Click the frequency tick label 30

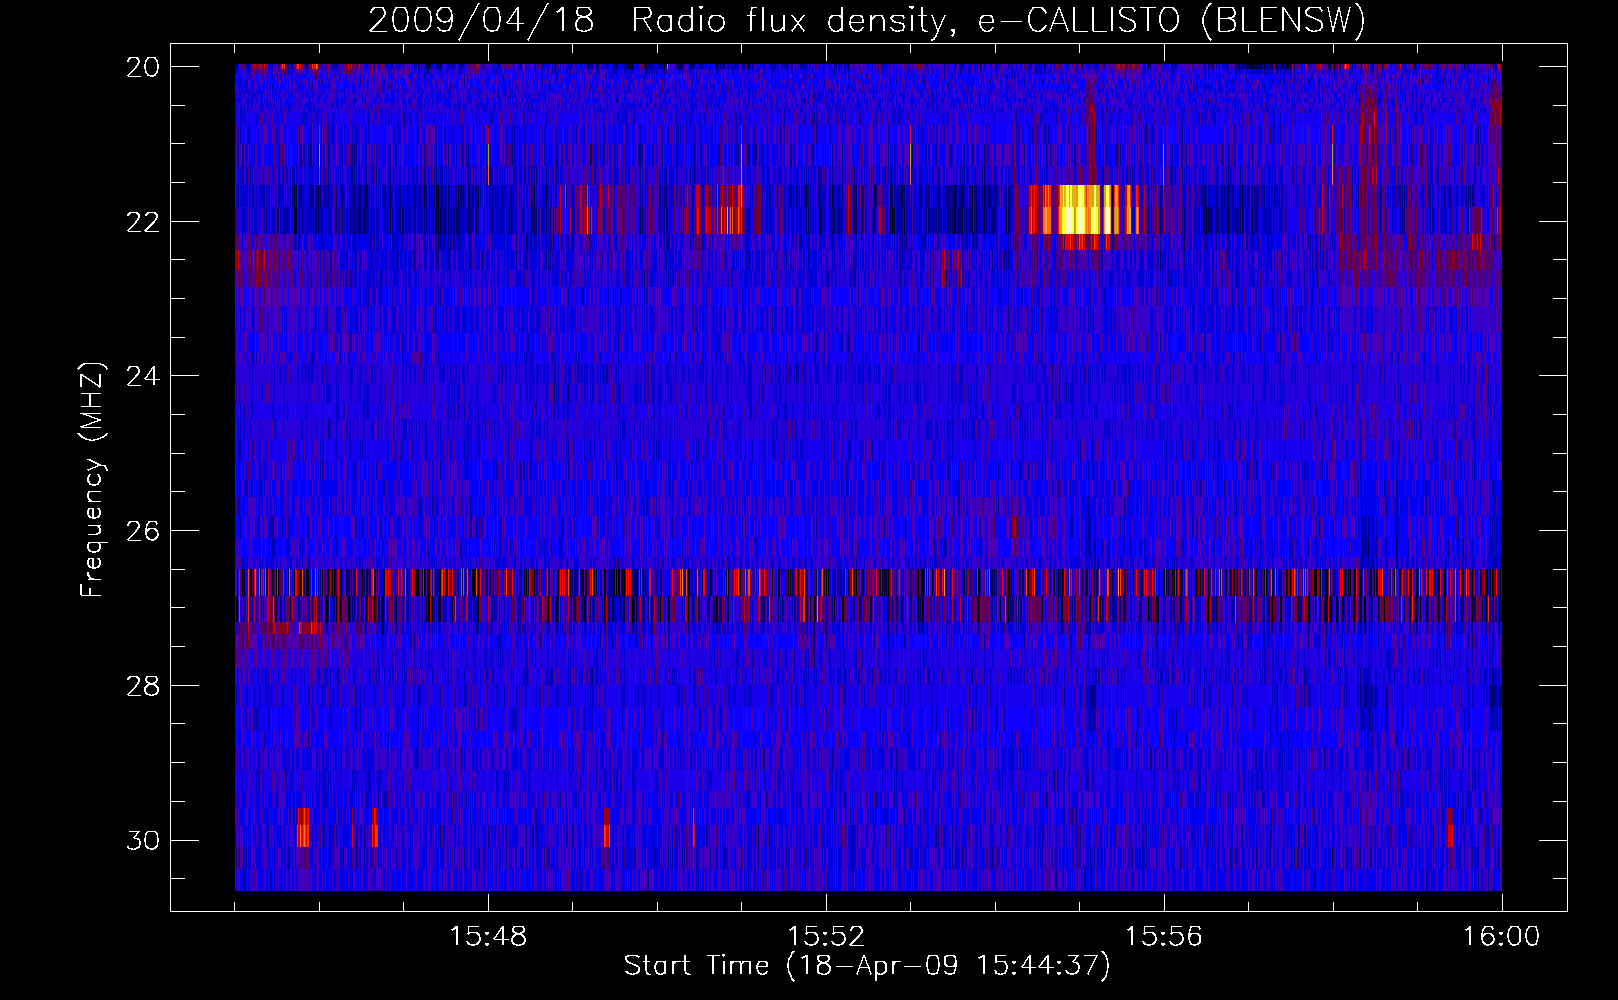(143, 840)
